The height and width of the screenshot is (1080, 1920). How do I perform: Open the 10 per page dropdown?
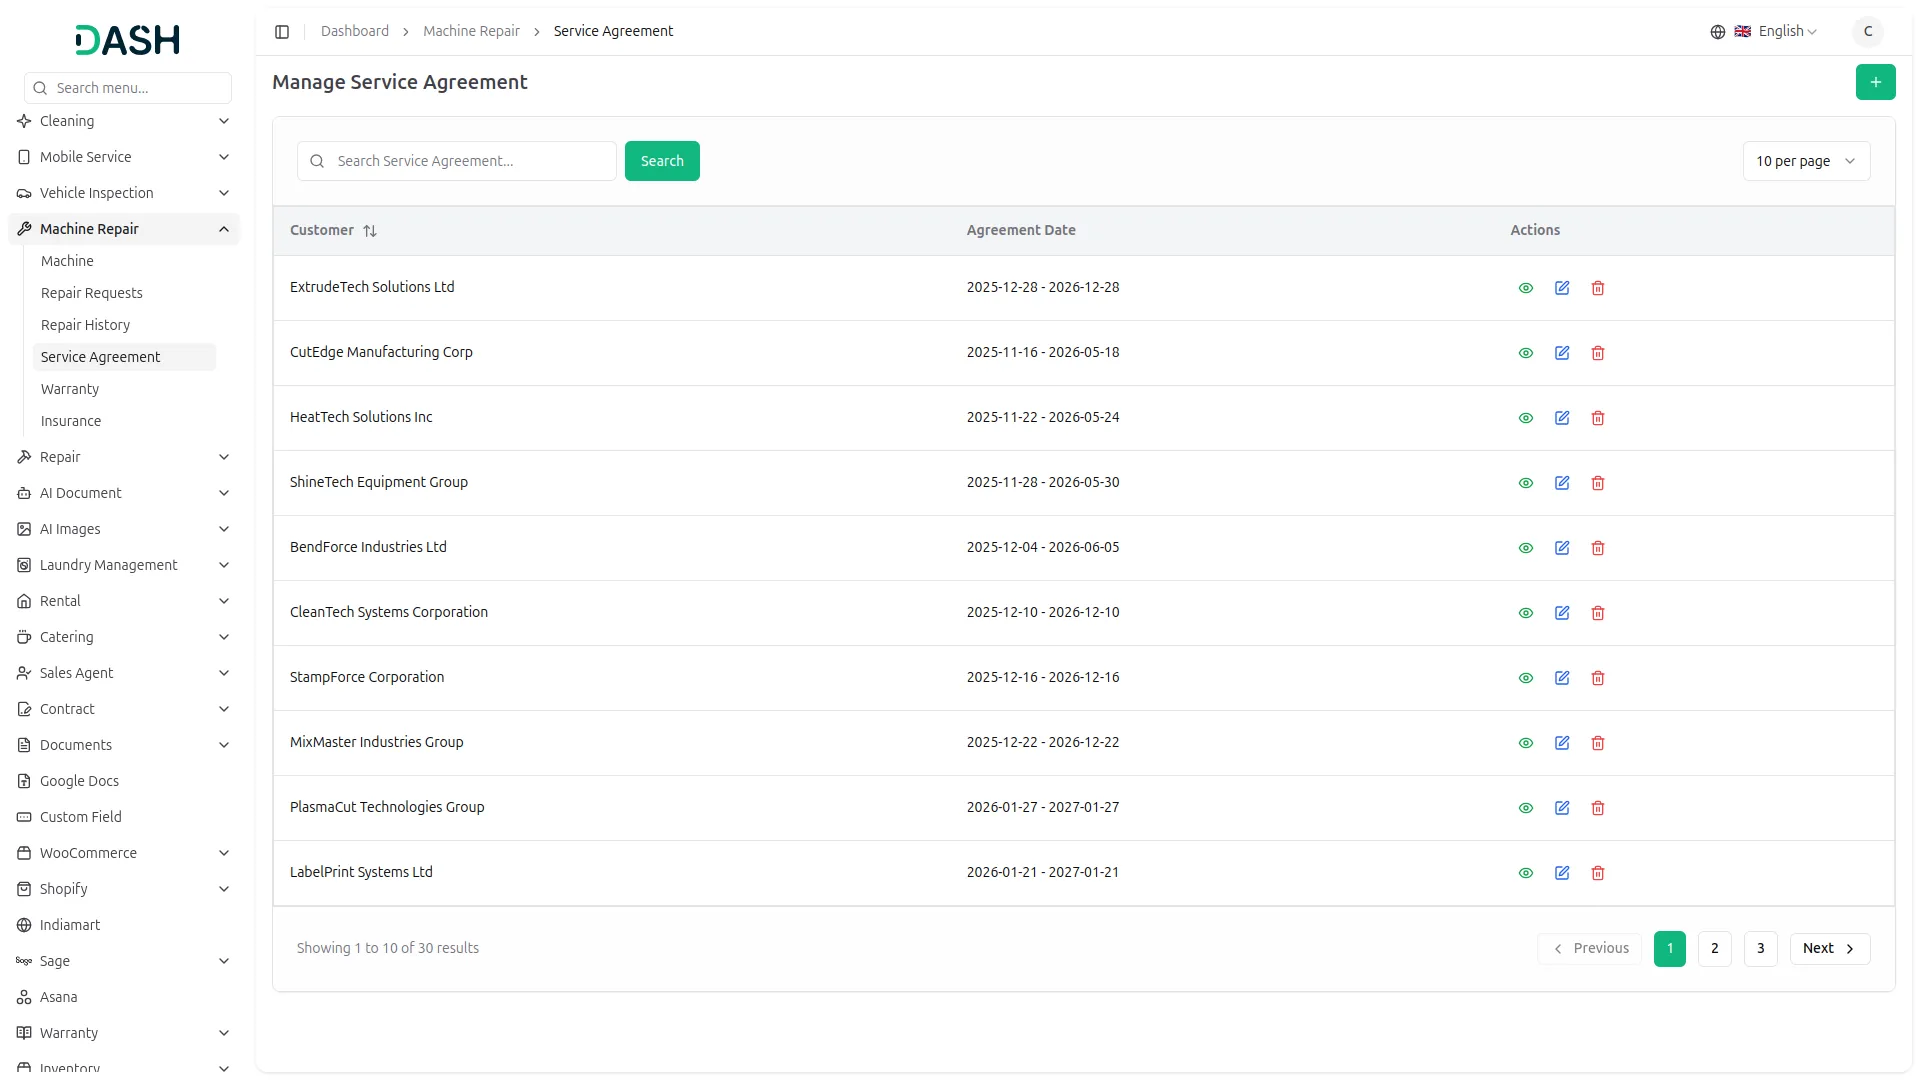tap(1806, 161)
